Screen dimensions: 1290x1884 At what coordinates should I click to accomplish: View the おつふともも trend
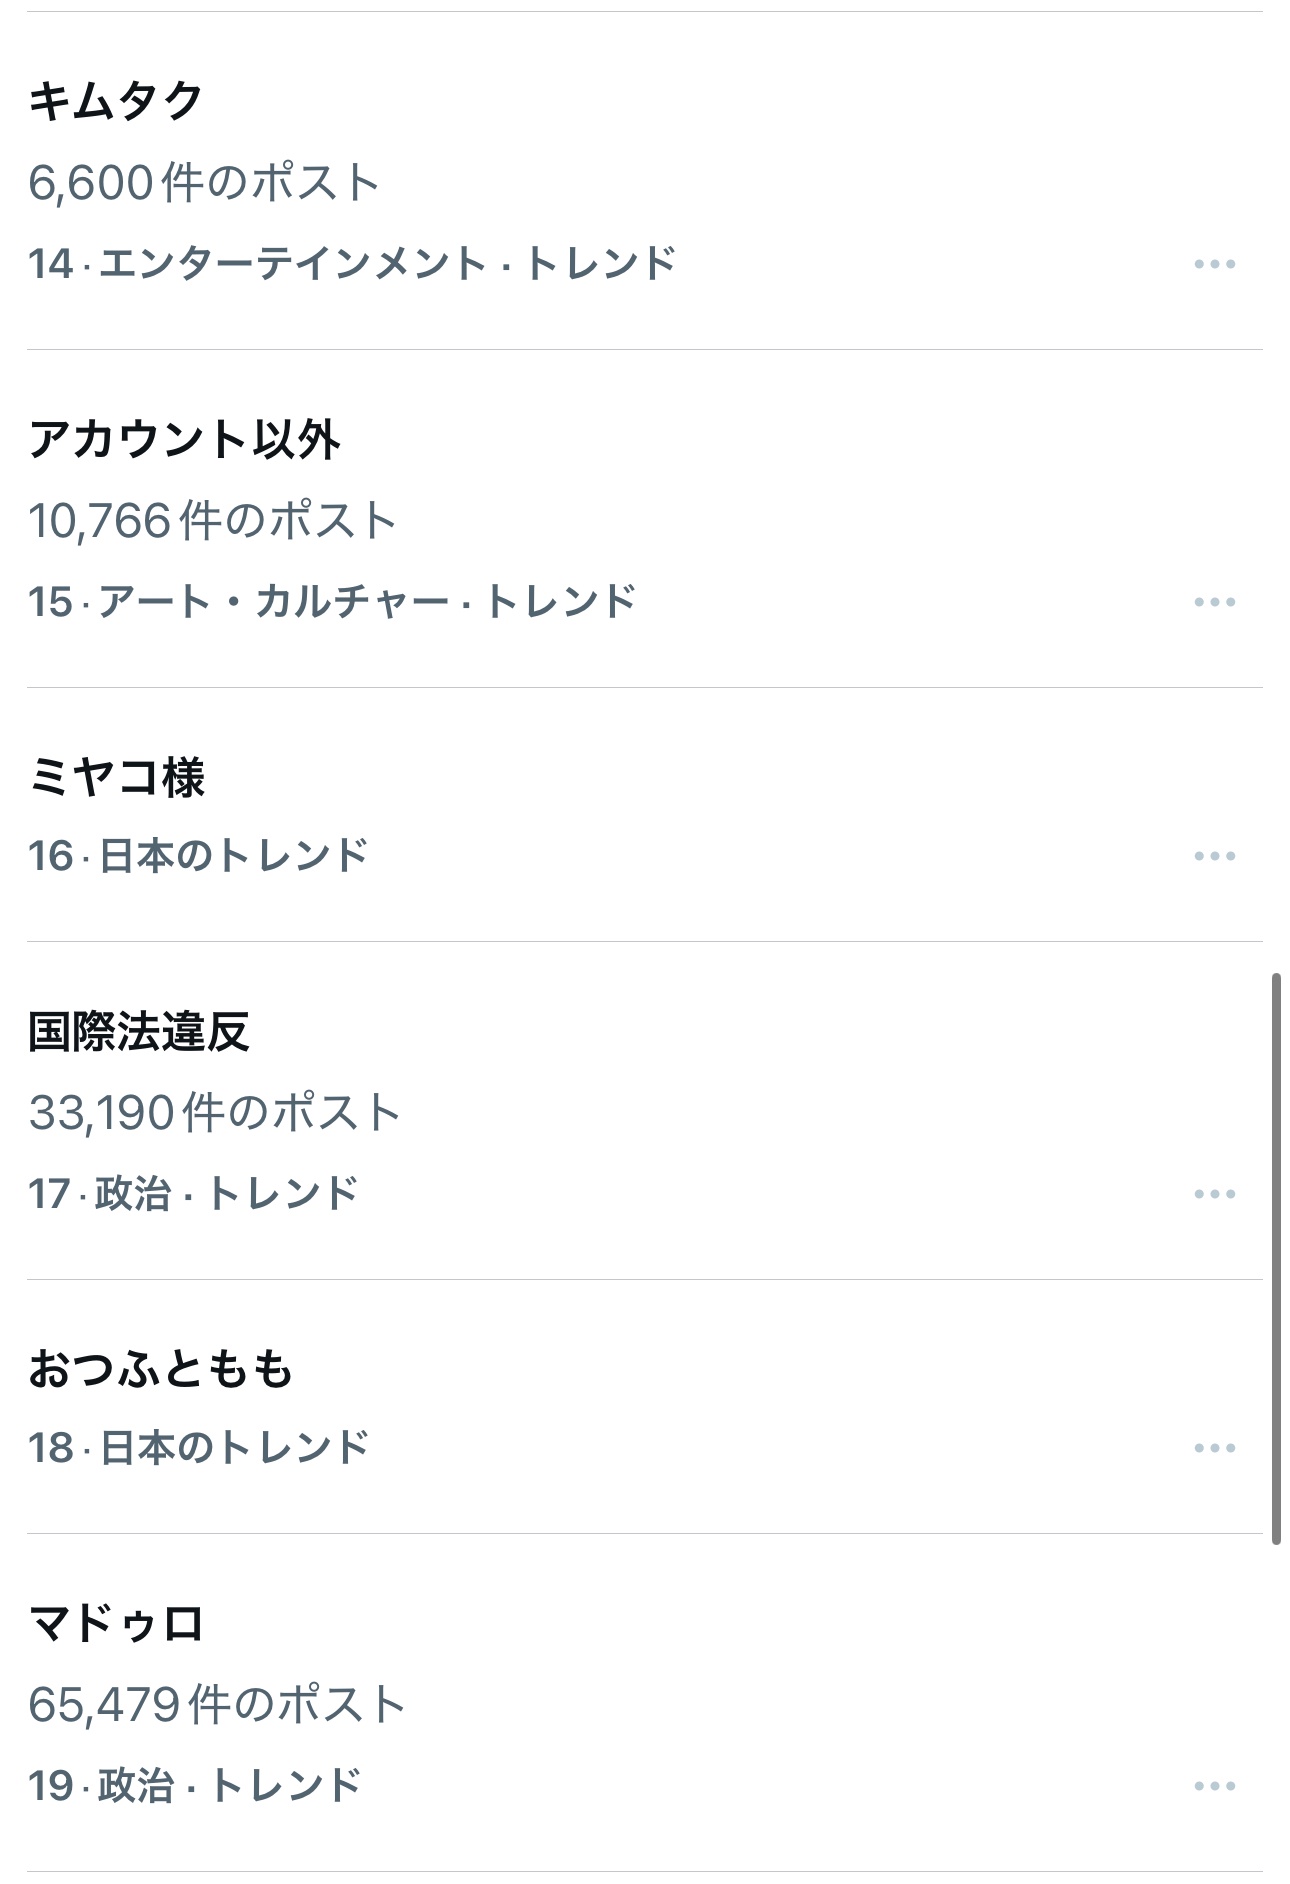[160, 1369]
